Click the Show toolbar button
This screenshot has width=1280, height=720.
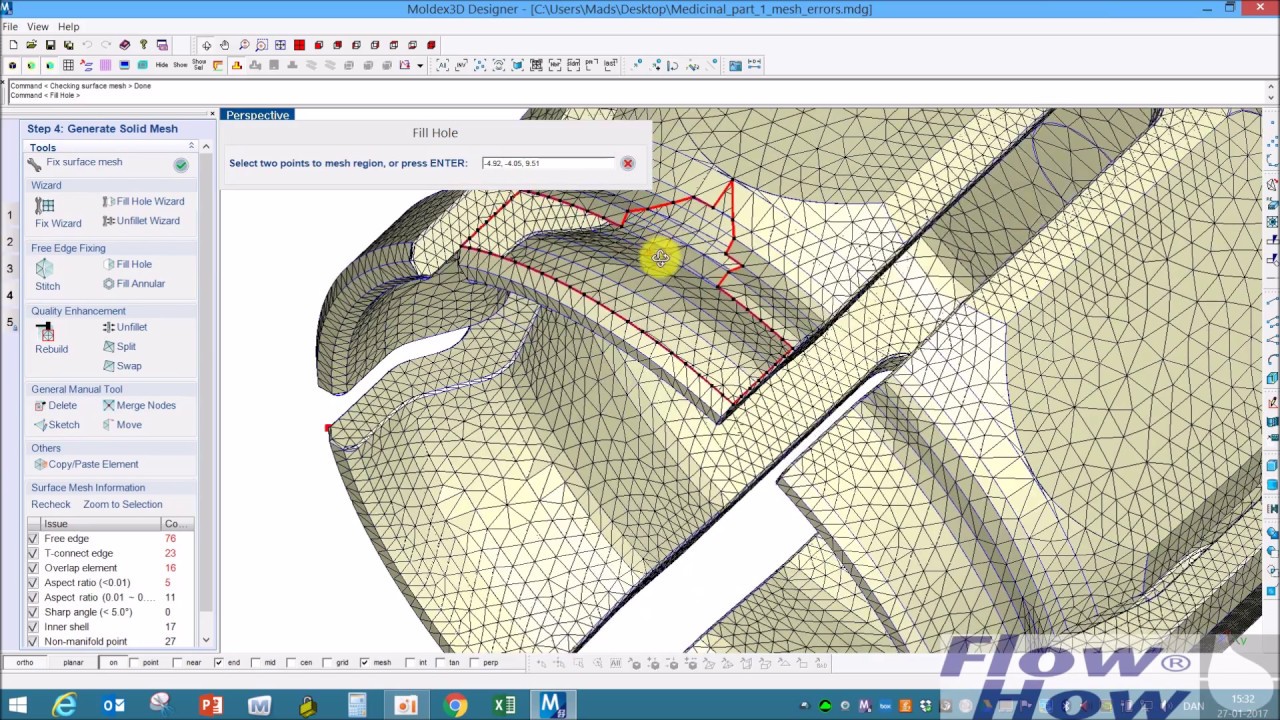(180, 65)
